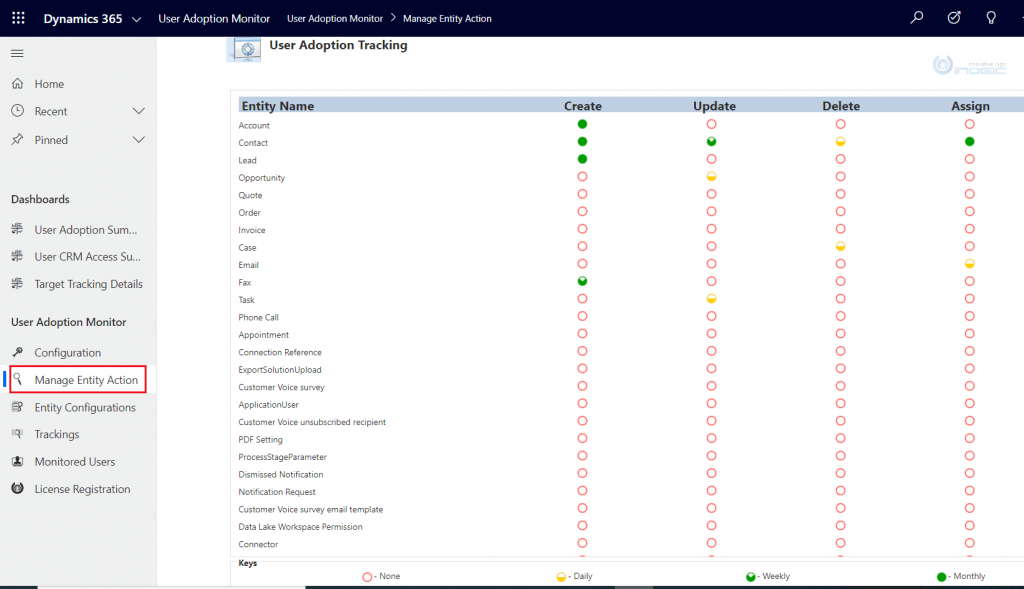This screenshot has width=1024, height=589.
Task: Open Entity Configurations from the sidebar
Action: click(x=88, y=407)
